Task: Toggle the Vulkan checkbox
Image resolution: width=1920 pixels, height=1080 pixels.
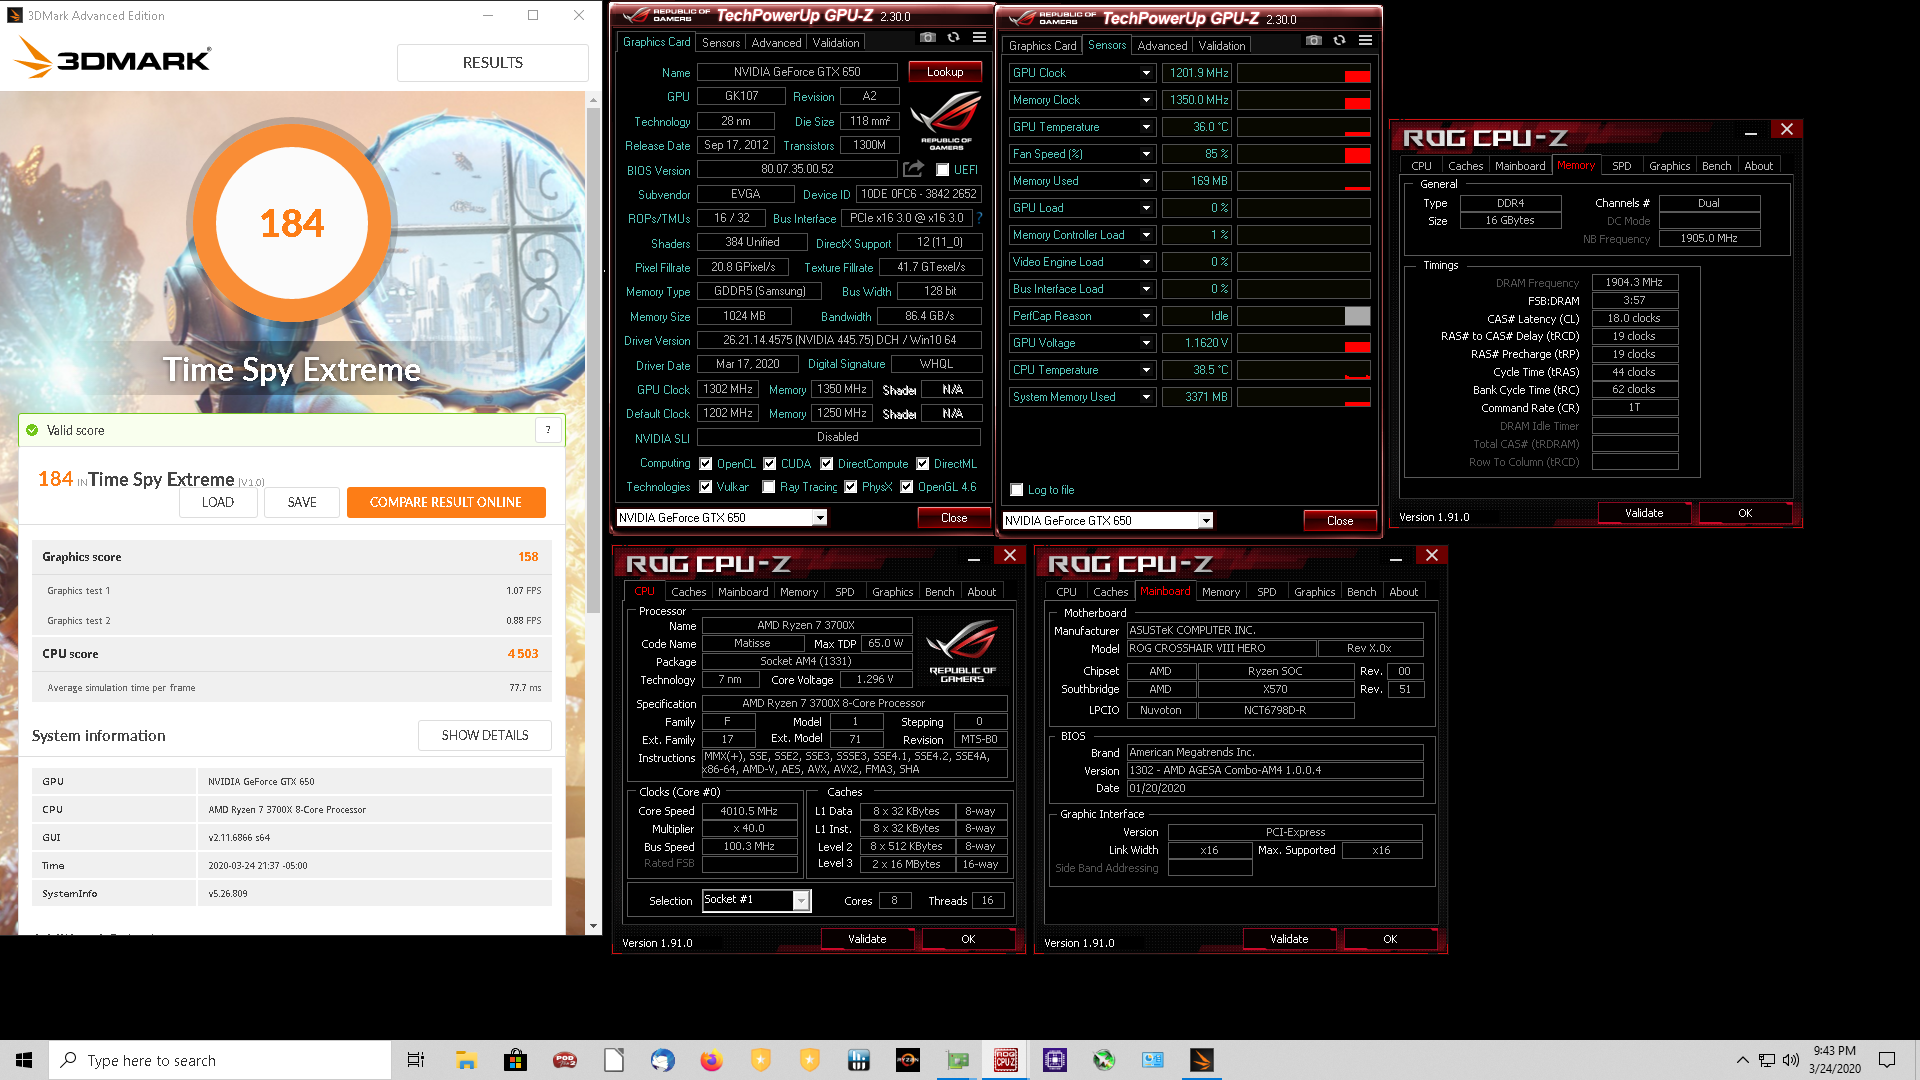Action: (706, 487)
